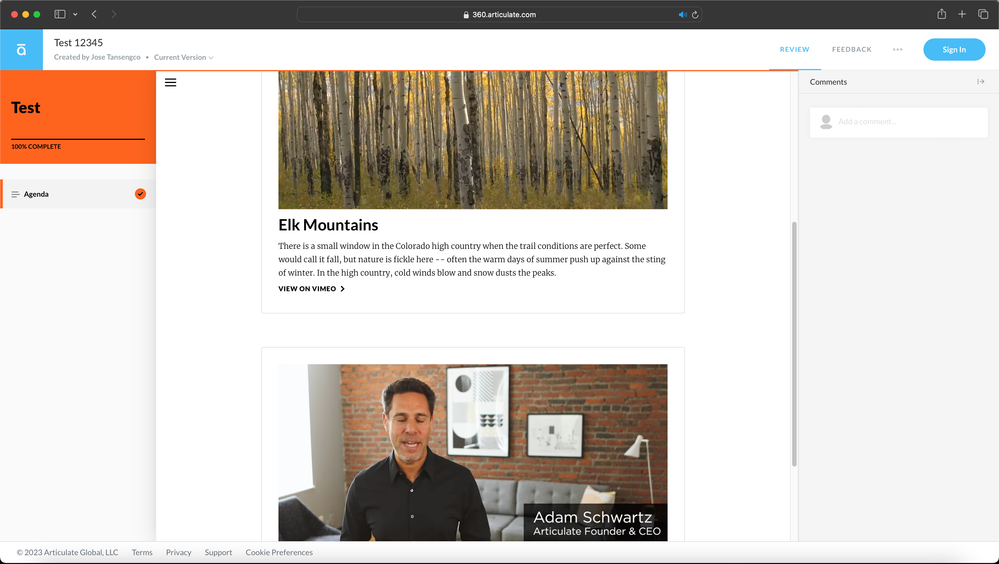Click the user avatar in the comment box
999x564 pixels.
[x=826, y=122]
